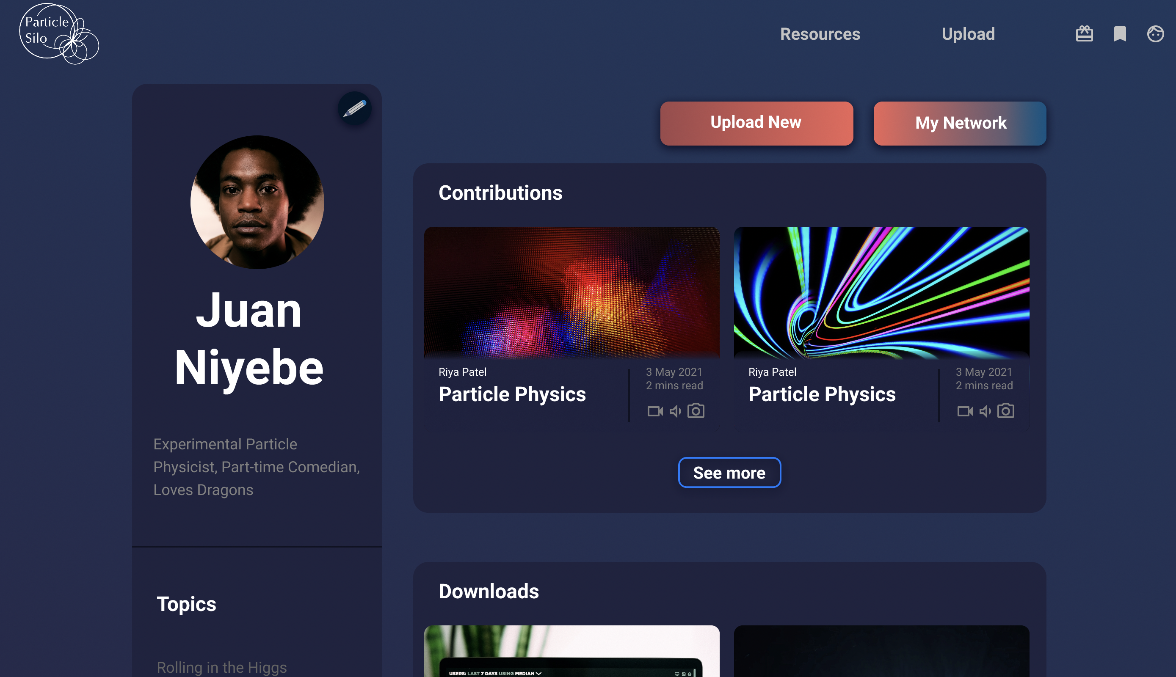This screenshot has width=1176, height=677.
Task: Click video camera icon on first contribution card
Action: (655, 411)
